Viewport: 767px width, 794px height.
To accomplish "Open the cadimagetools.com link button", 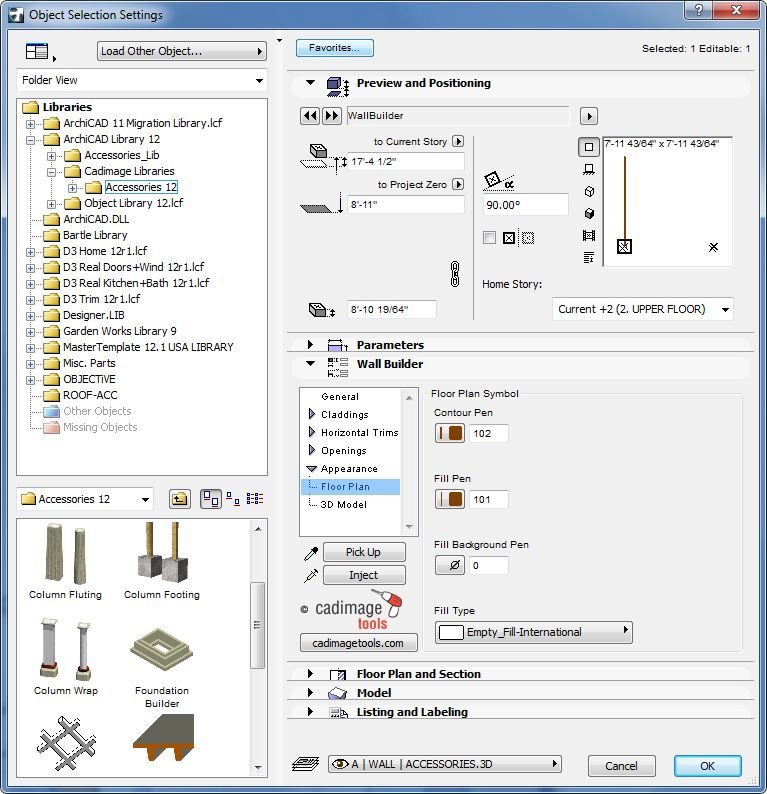I will (x=358, y=643).
